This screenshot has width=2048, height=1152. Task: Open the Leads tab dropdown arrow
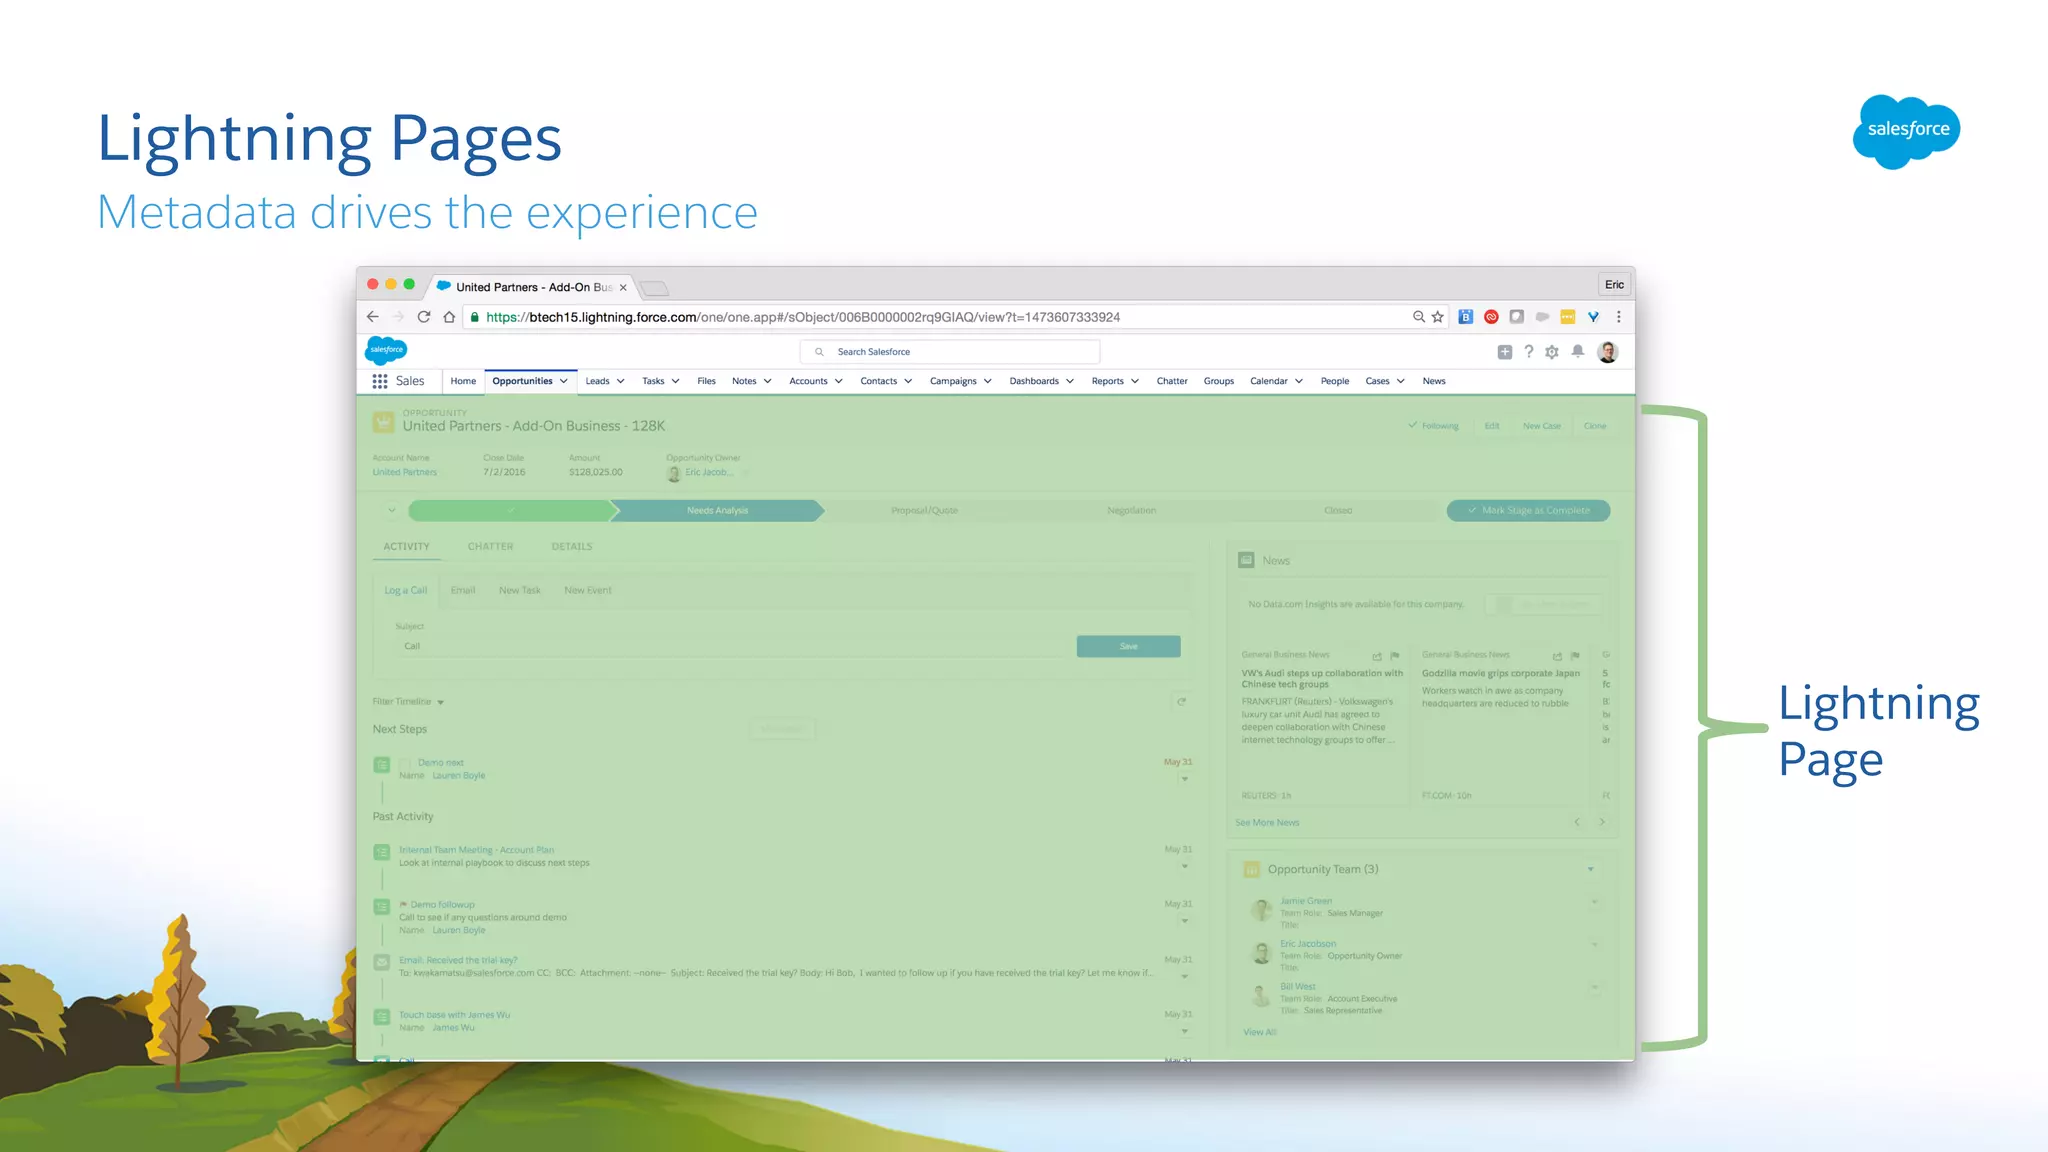coord(620,381)
